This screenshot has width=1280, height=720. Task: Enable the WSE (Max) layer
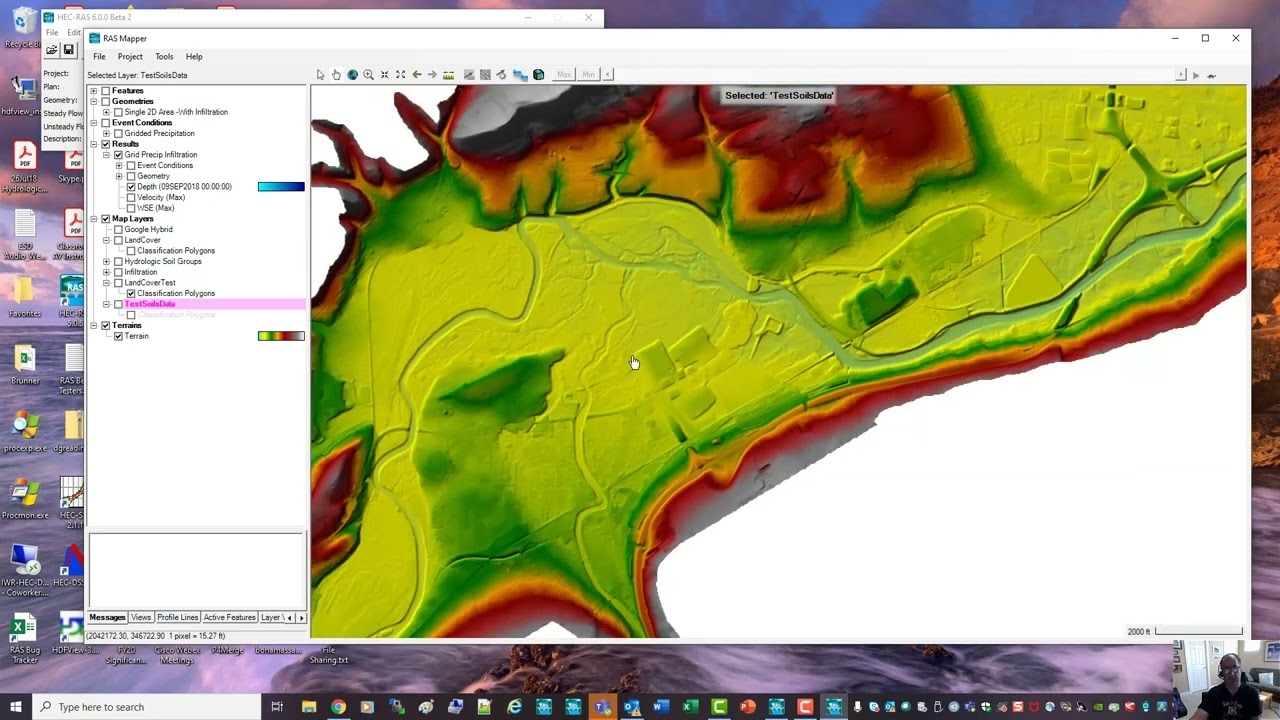click(131, 208)
